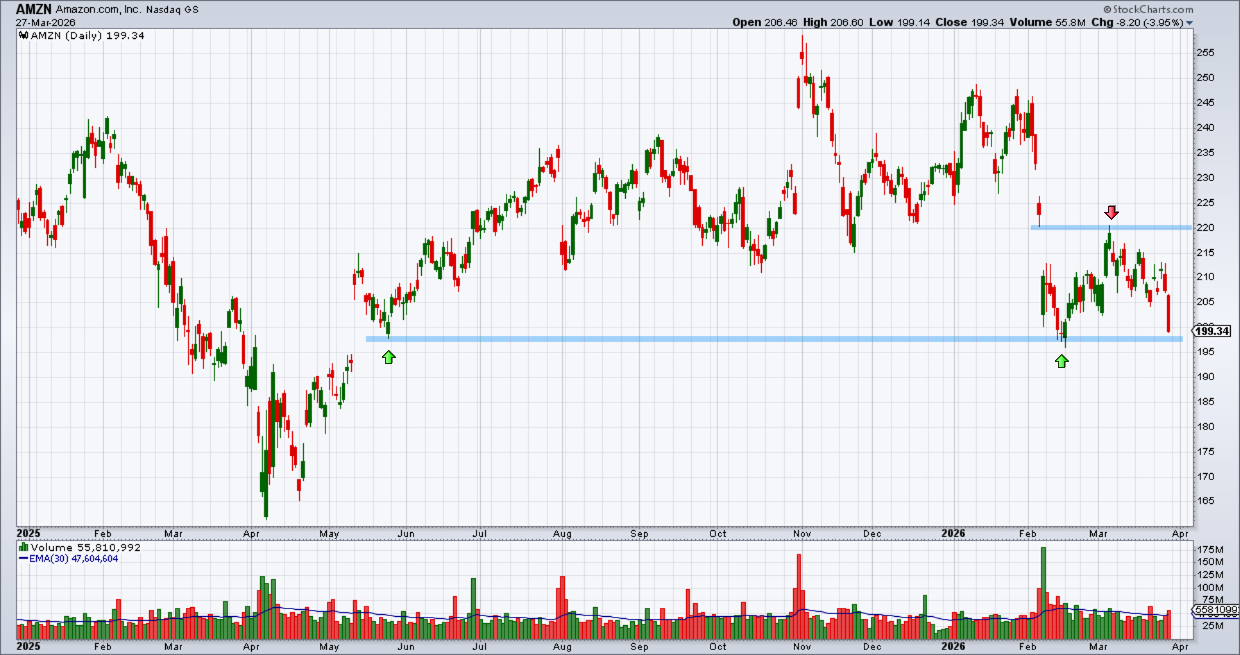This screenshot has height=655, width=1240.
Task: Click the Sep label under the price chart
Action: tap(640, 535)
